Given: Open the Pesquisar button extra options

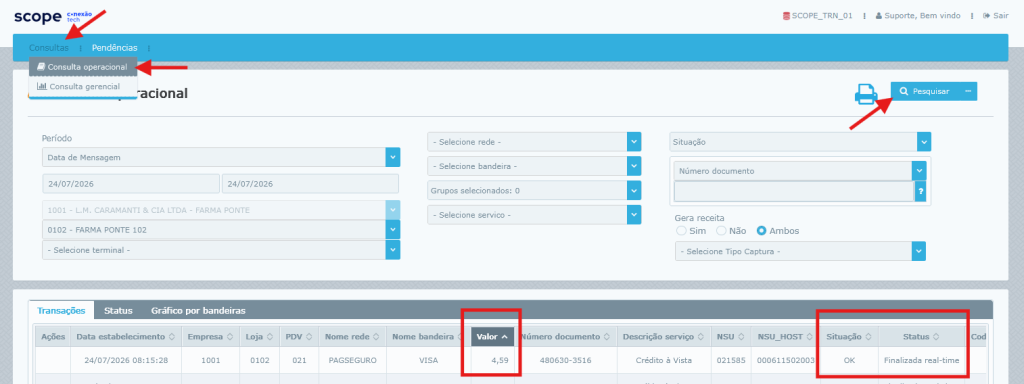Looking at the screenshot, I should 968,91.
